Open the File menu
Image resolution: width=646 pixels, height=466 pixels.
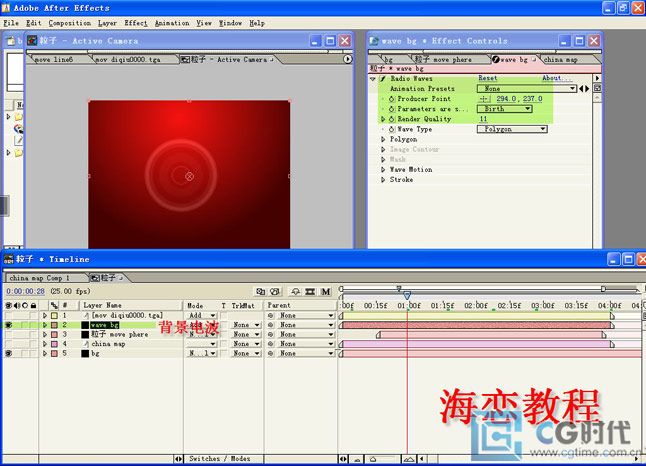(x=11, y=23)
